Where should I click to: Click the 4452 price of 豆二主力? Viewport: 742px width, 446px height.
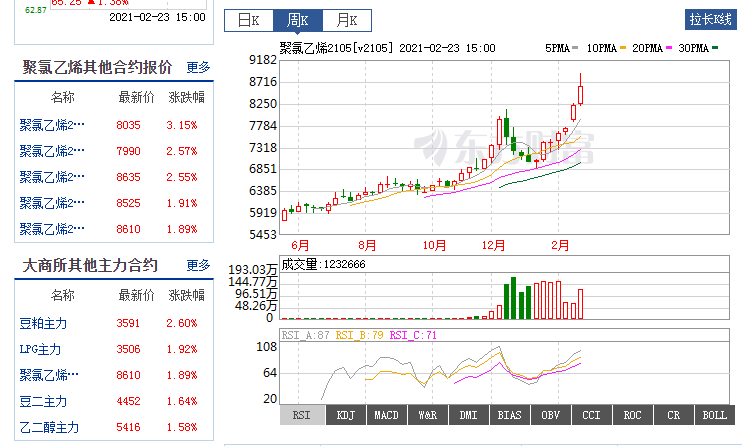click(128, 401)
